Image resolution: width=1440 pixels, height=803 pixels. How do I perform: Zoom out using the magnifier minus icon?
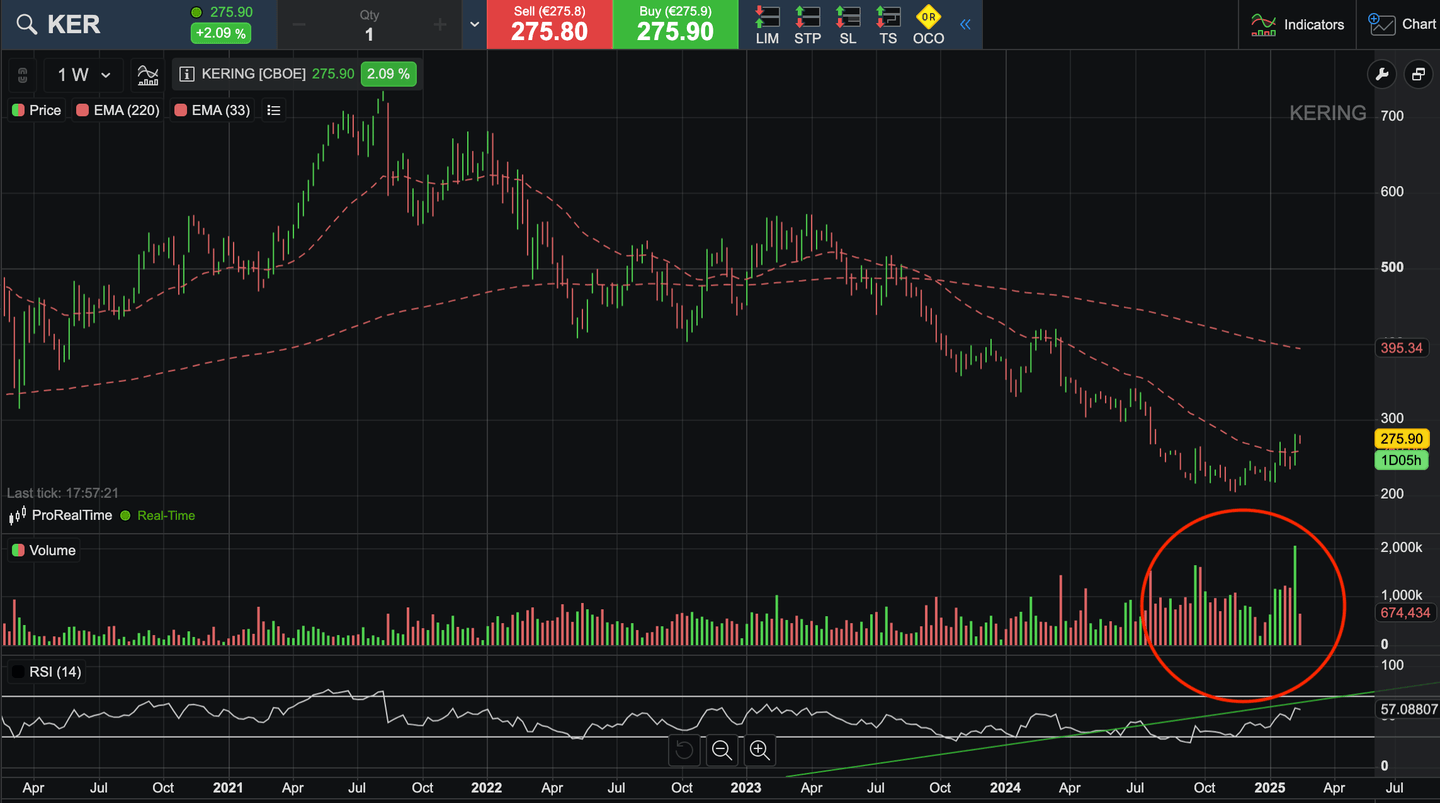[721, 750]
